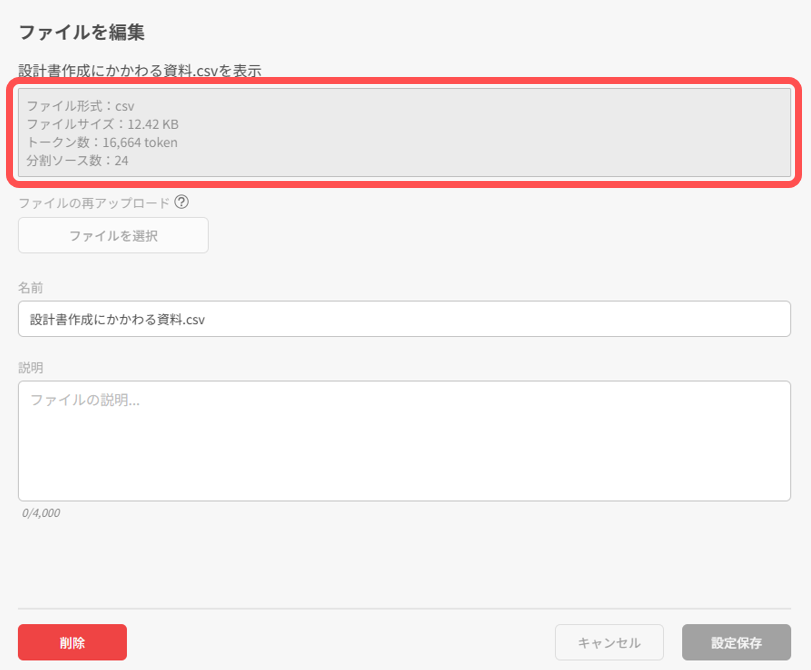Image resolution: width=811 pixels, height=670 pixels.
Task: Save changes with the 設定保存 button
Action: [x=736, y=643]
